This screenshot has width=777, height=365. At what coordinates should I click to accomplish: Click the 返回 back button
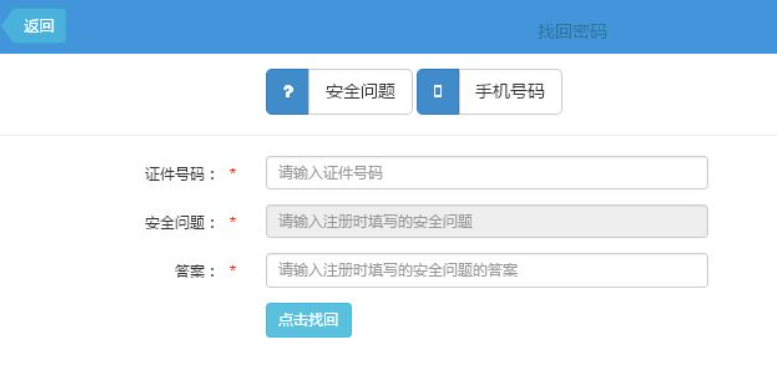pos(34,26)
